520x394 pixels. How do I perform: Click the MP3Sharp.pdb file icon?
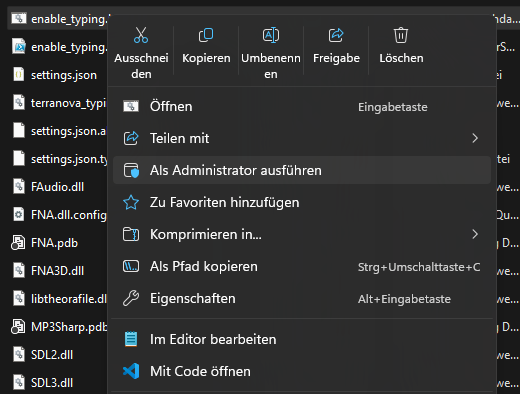18,326
